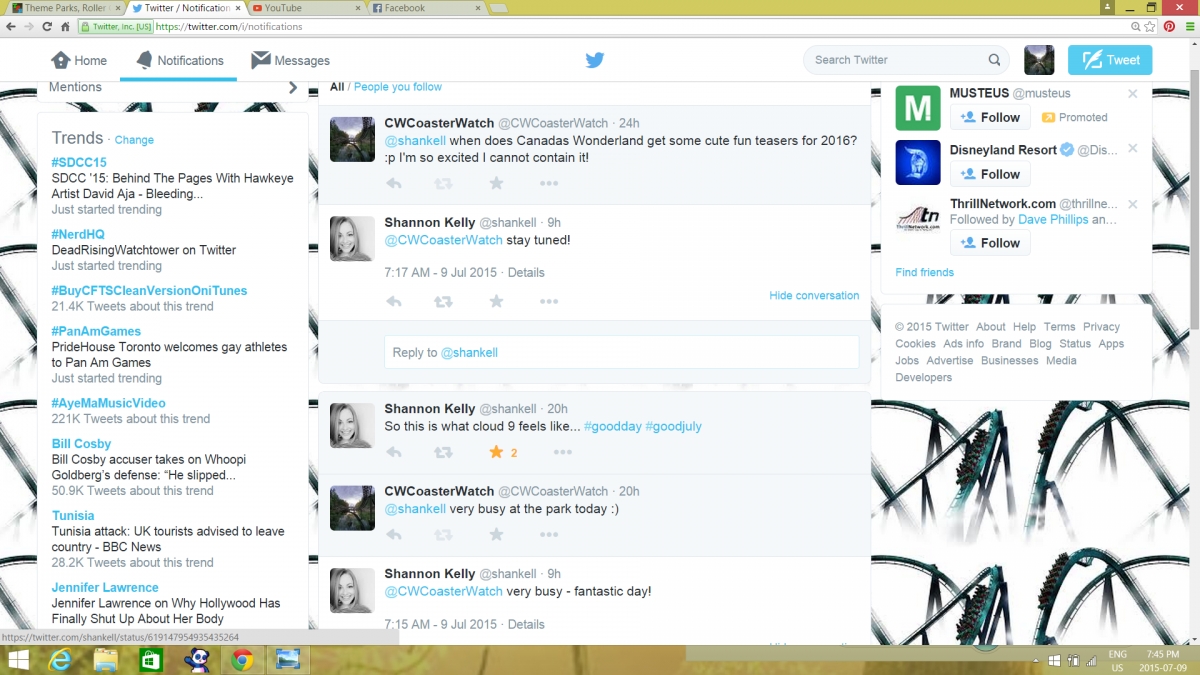
Task: Favorite Shannon Kelly's "stay tuned!" tweet
Action: point(496,301)
